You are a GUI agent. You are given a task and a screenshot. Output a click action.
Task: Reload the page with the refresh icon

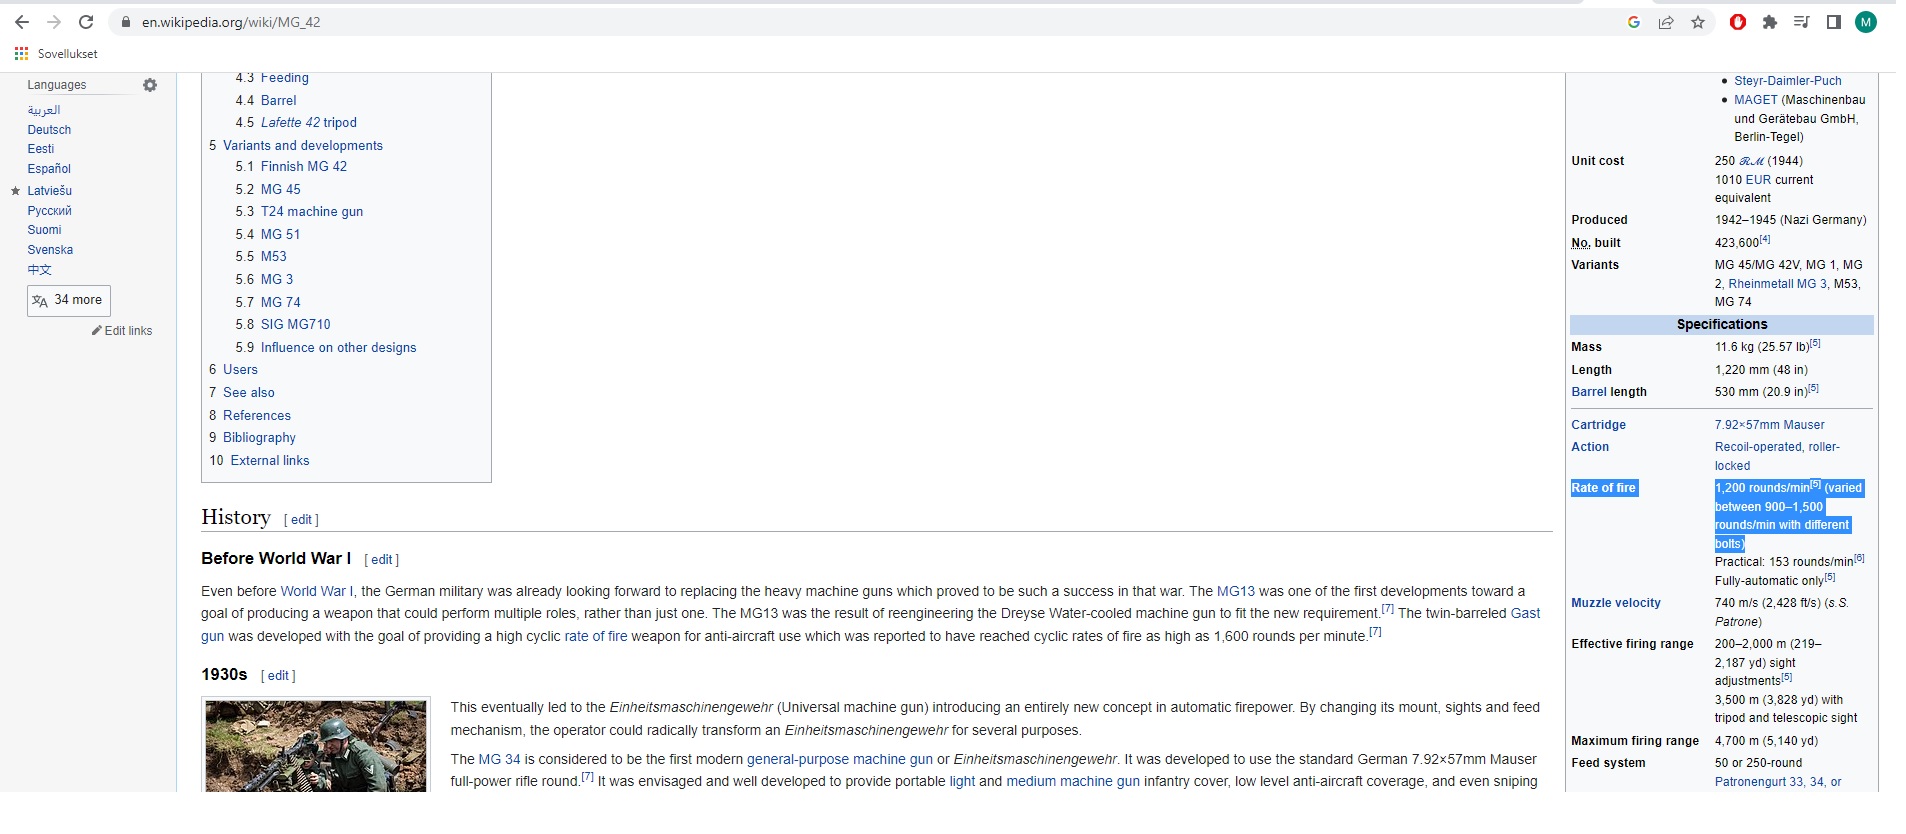click(86, 22)
